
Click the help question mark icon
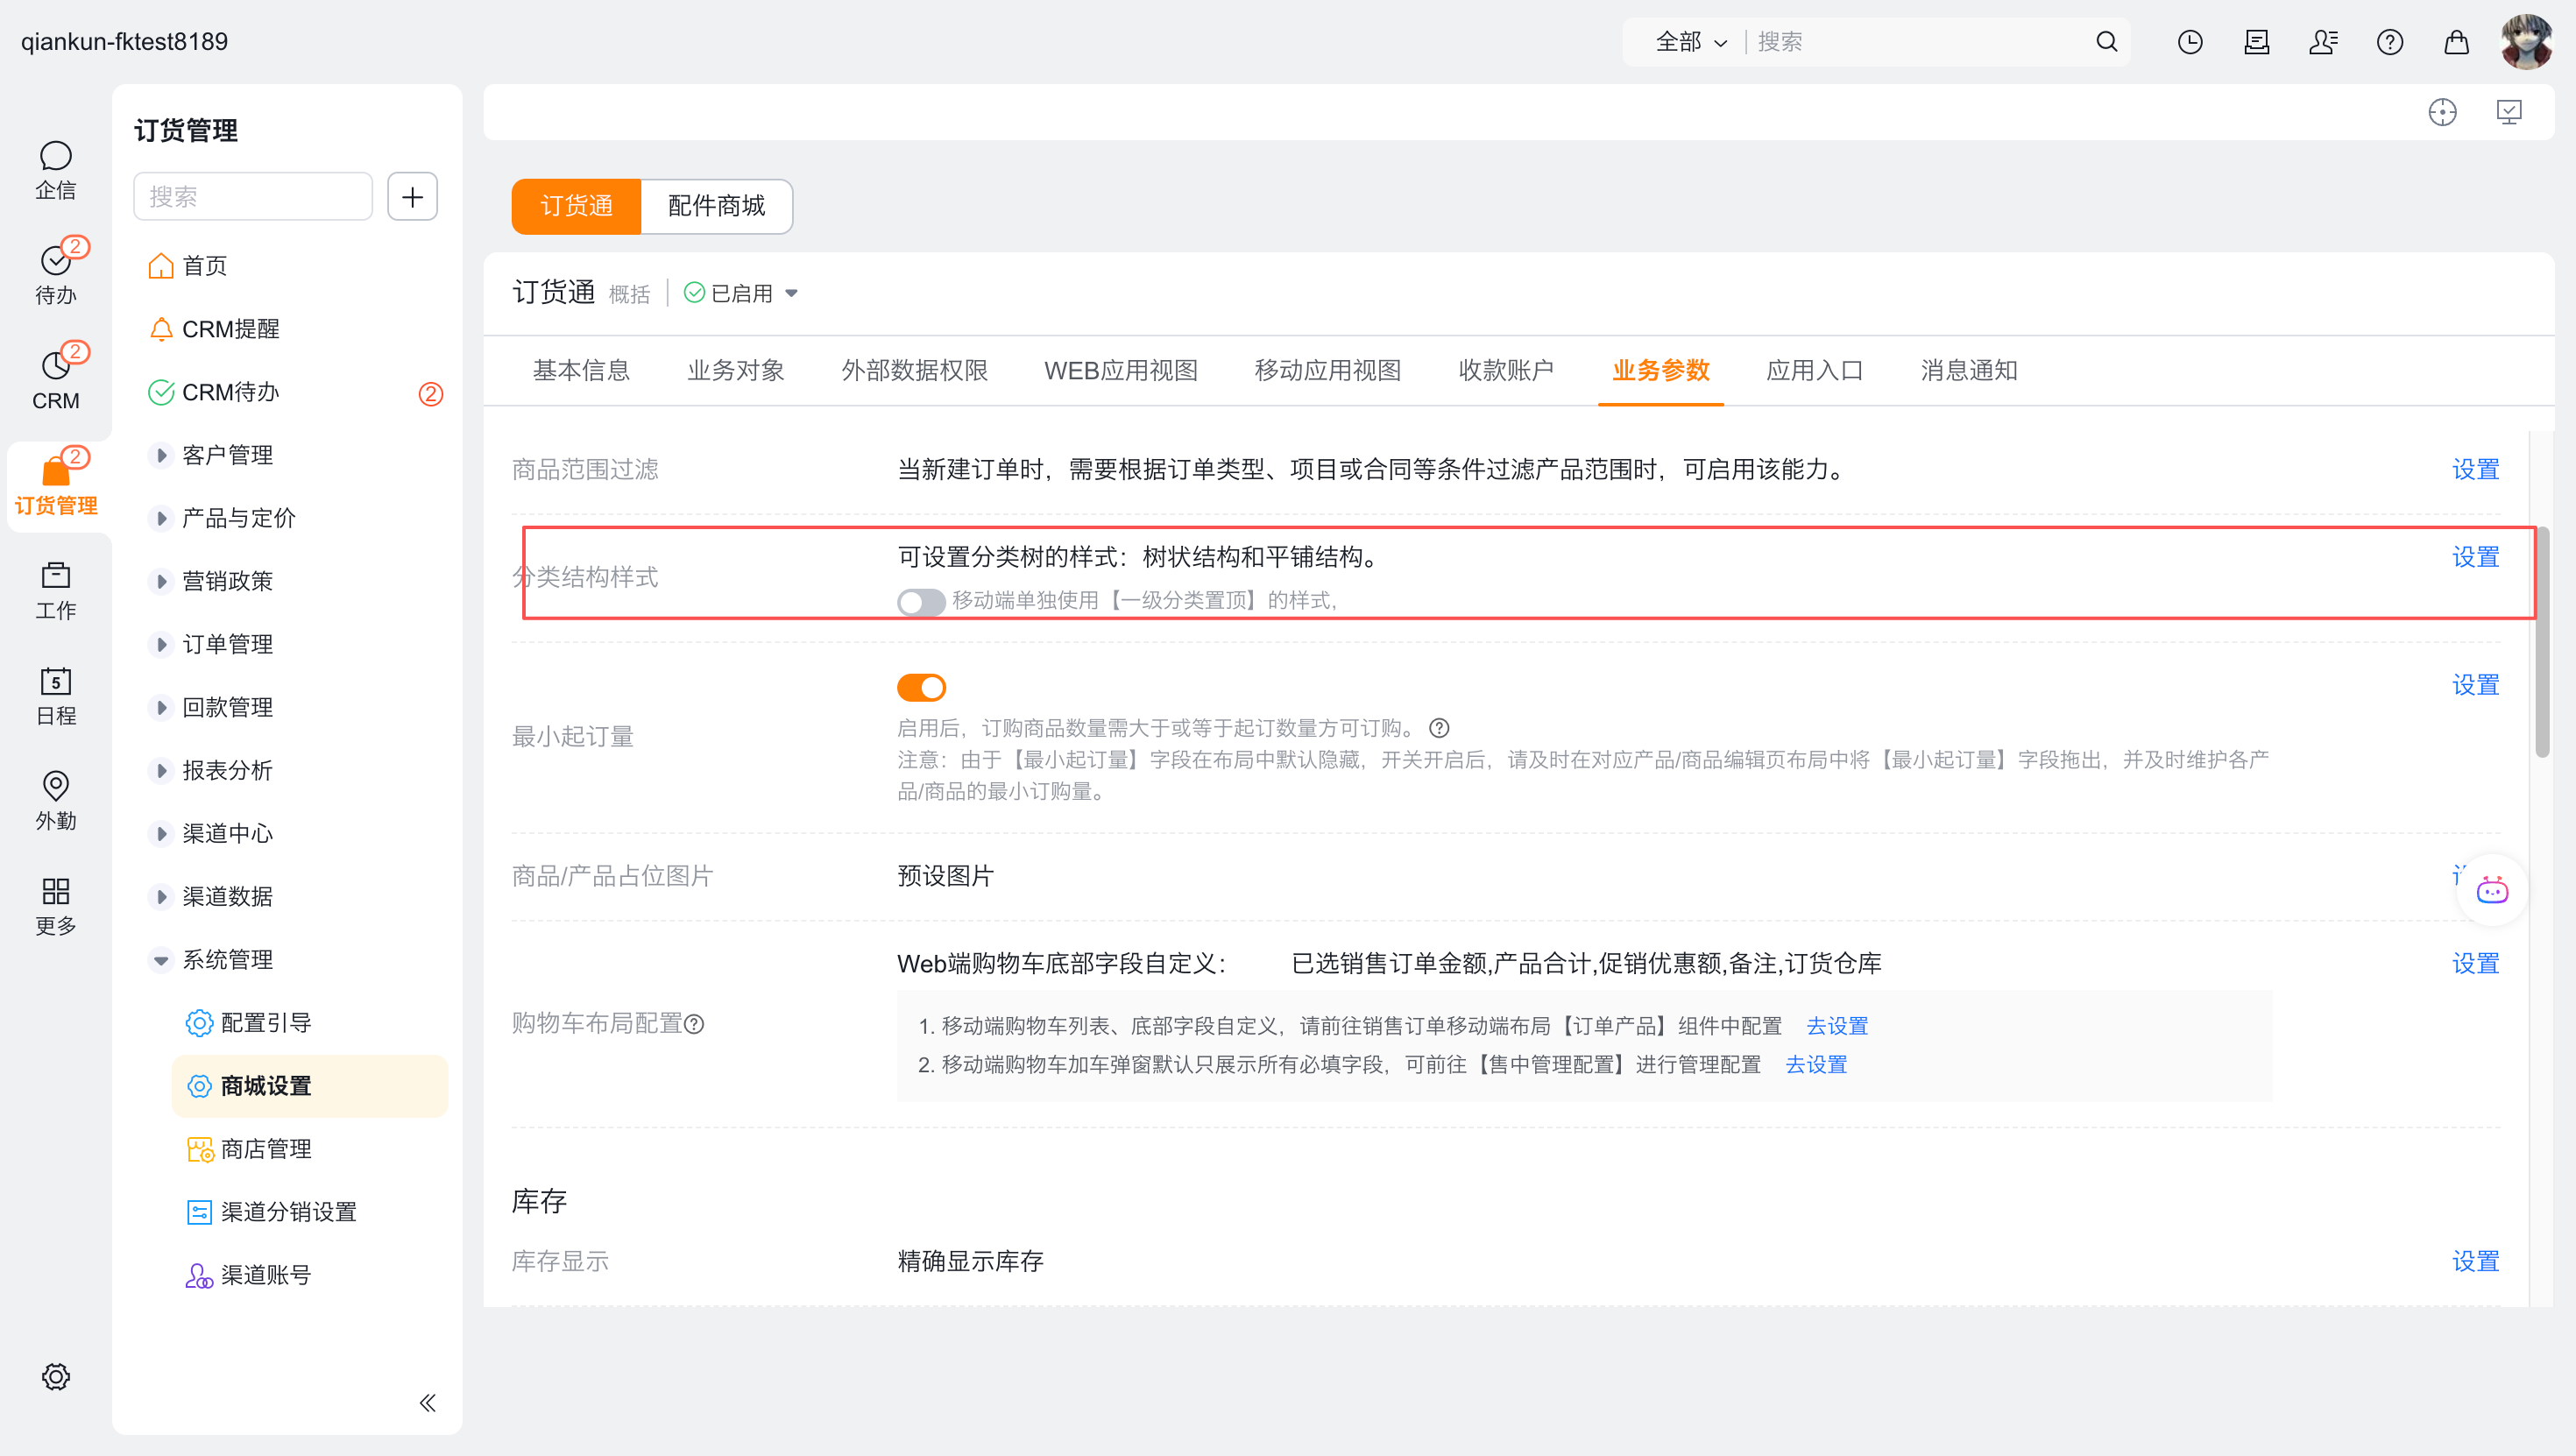2389,42
